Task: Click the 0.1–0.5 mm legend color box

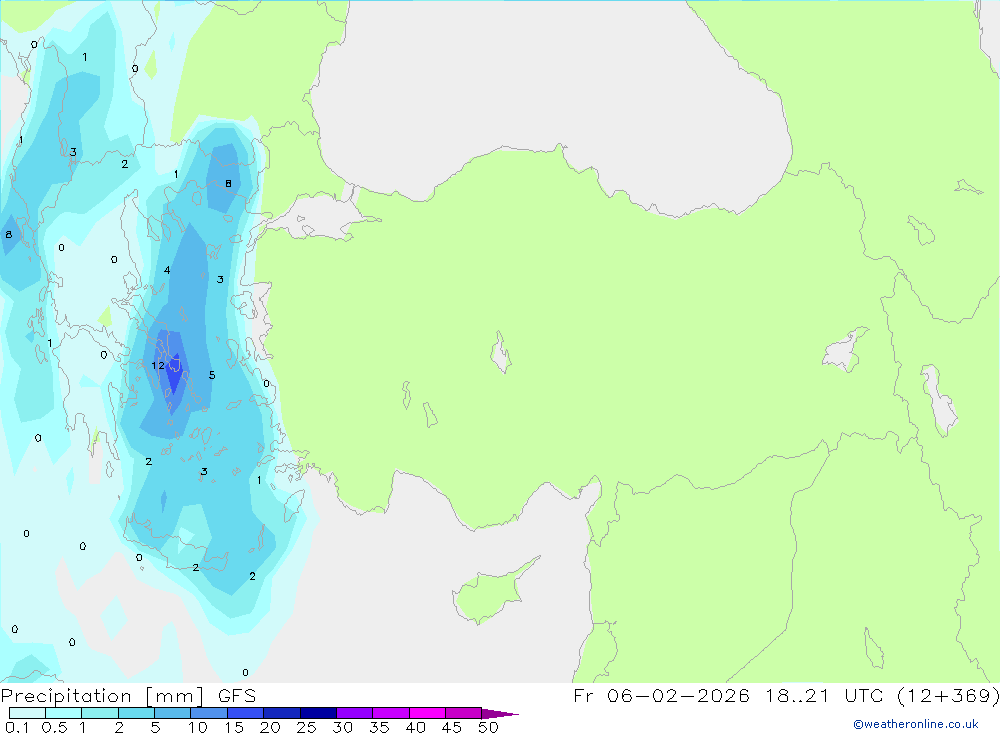Action: coord(27,713)
